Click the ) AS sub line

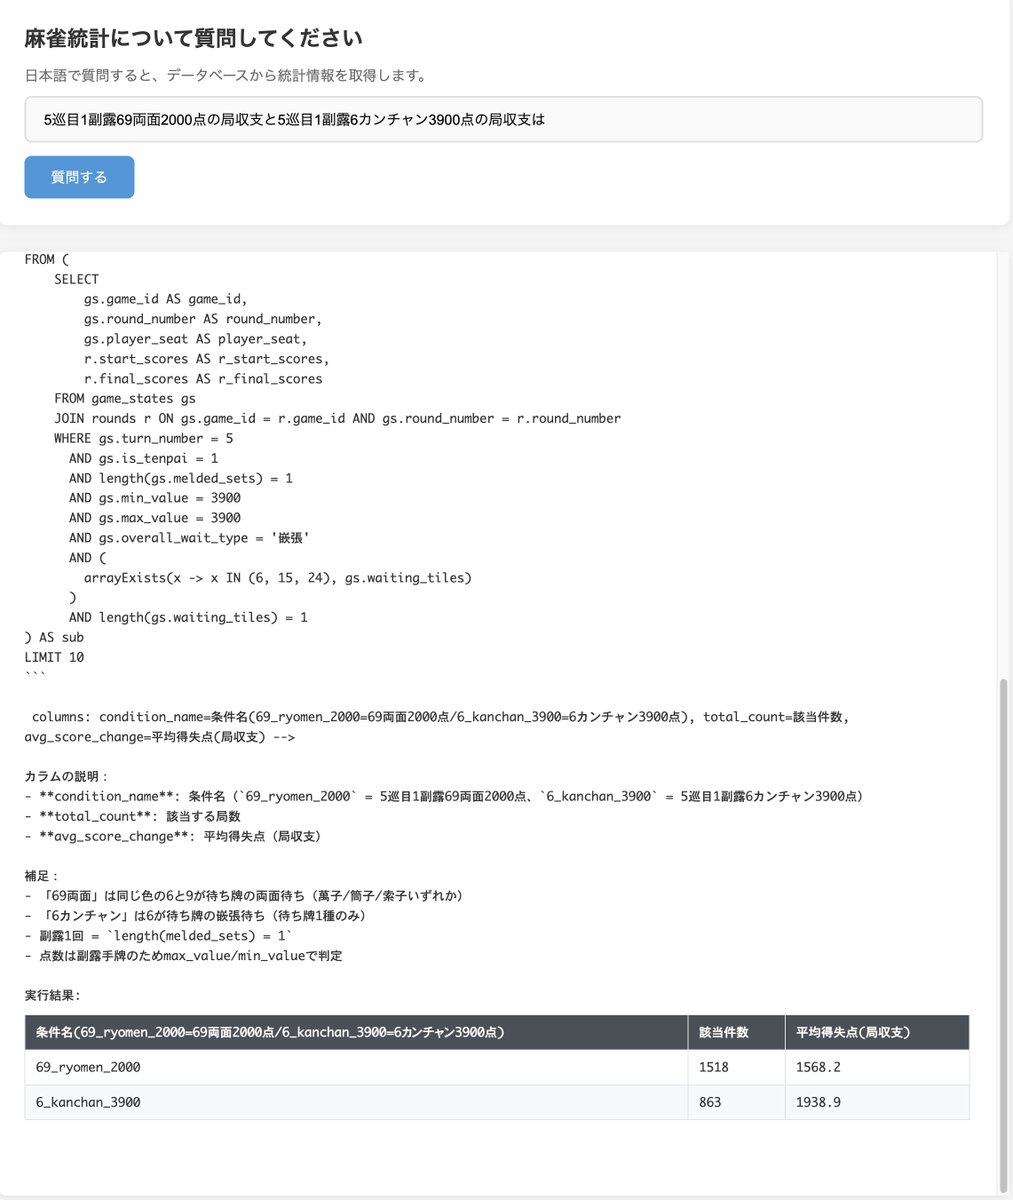[54, 637]
